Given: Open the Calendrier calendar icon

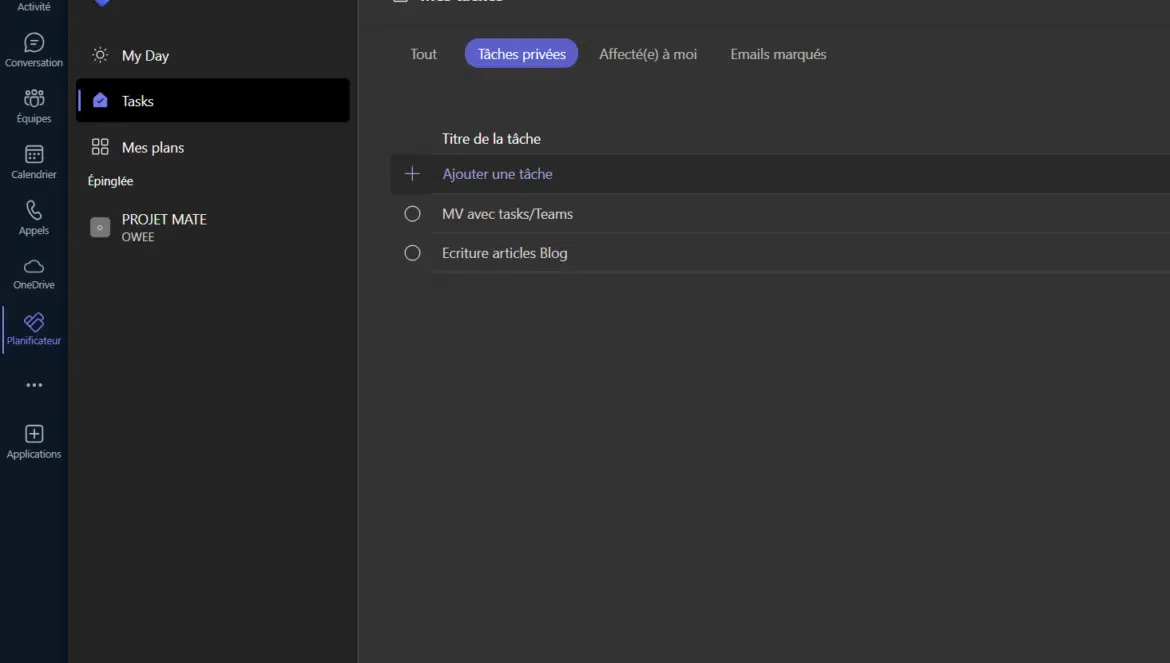Looking at the screenshot, I should 34,155.
